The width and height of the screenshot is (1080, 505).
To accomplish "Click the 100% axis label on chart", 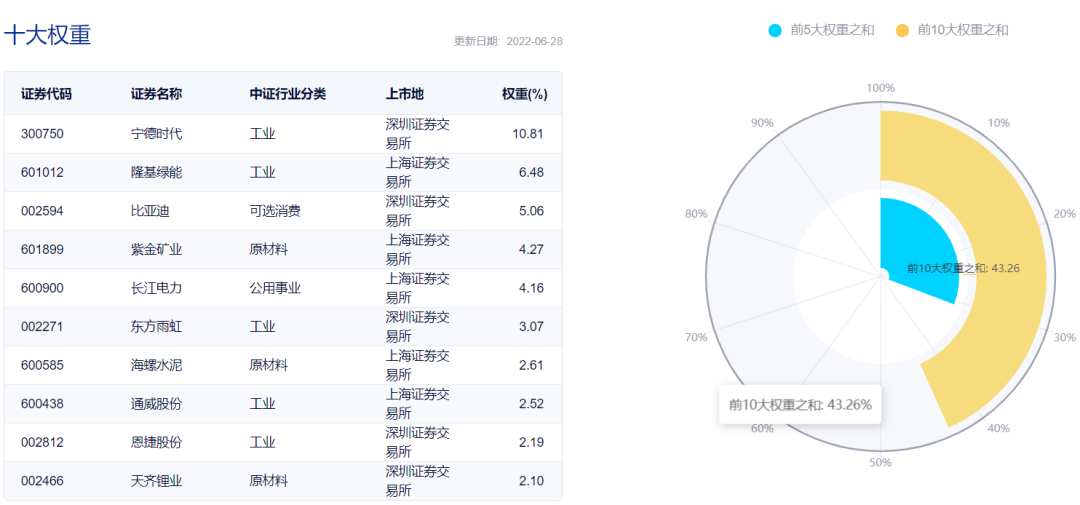I will click(x=880, y=87).
